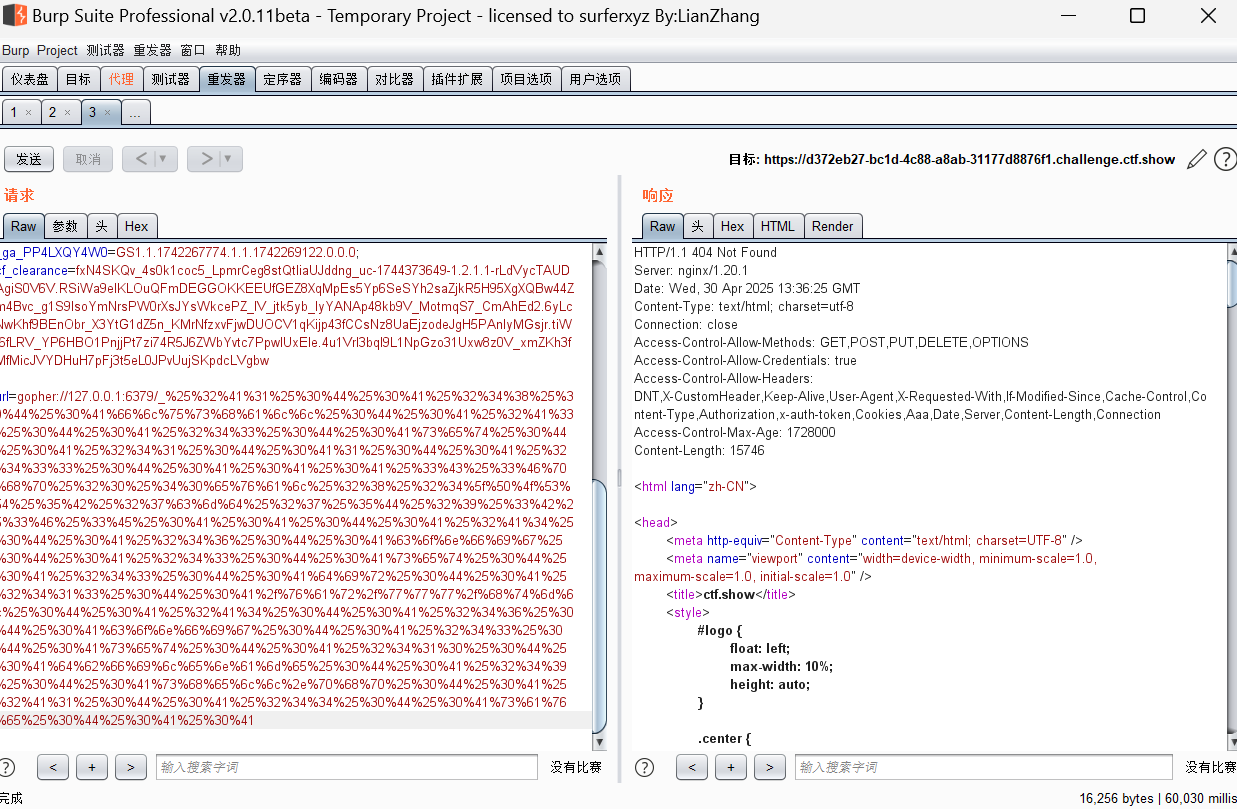
Task: Open the 帮助 menu
Action: 228,50
